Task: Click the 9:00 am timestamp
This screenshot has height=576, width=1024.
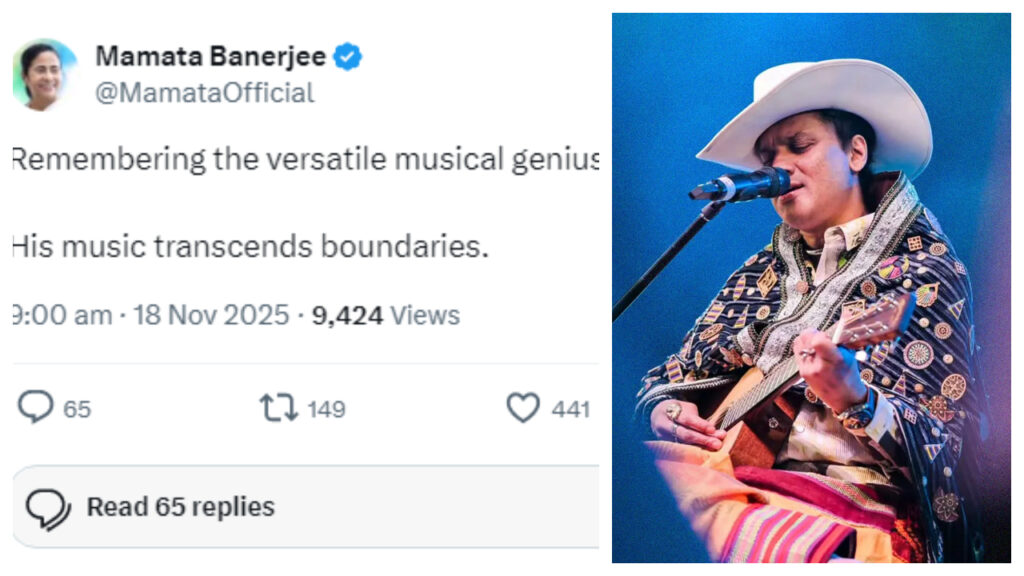Action: (62, 315)
